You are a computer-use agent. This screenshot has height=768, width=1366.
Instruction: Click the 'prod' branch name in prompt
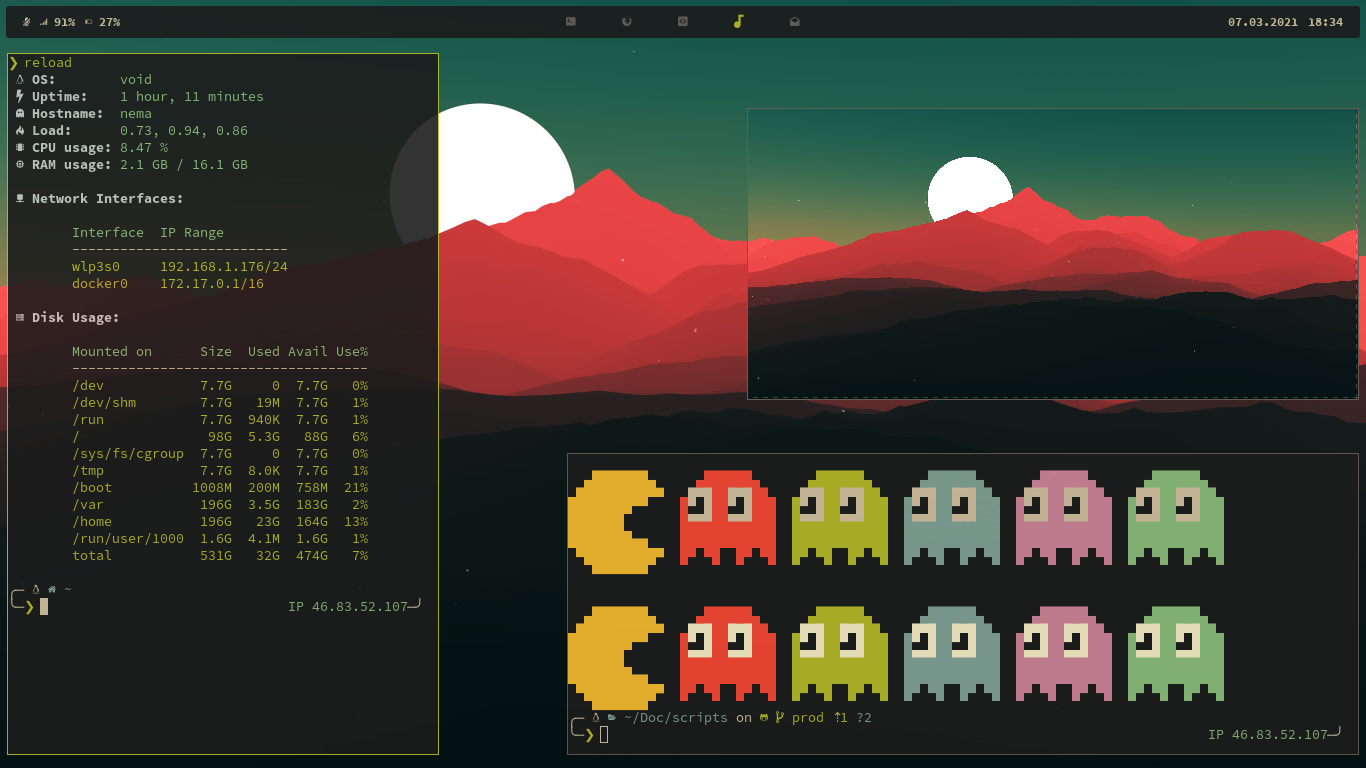pyautogui.click(x=808, y=717)
